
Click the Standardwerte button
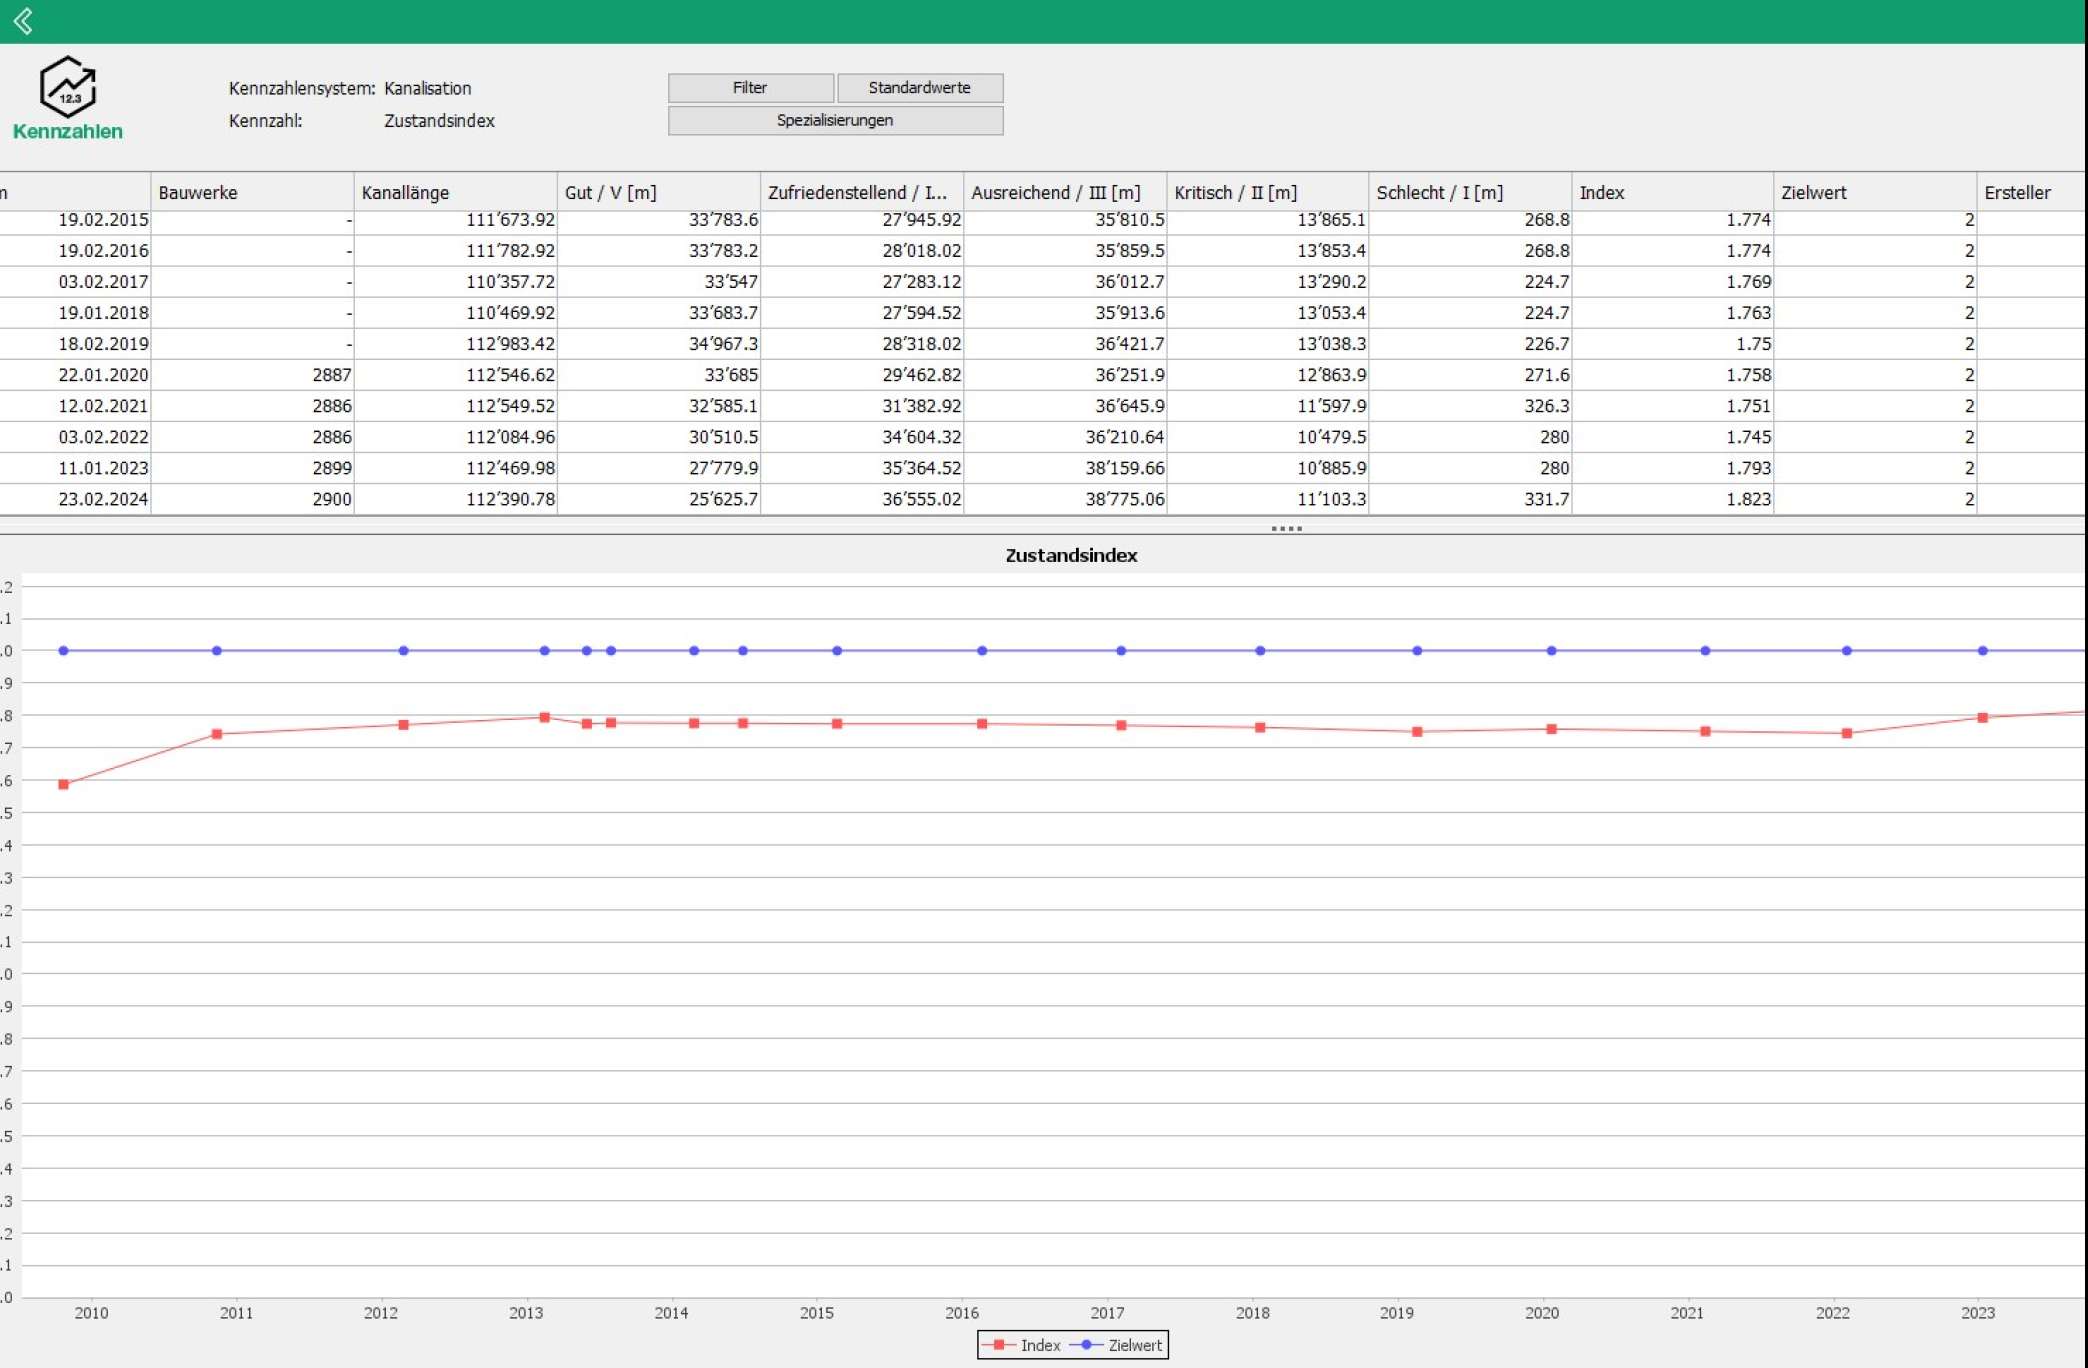[x=919, y=88]
